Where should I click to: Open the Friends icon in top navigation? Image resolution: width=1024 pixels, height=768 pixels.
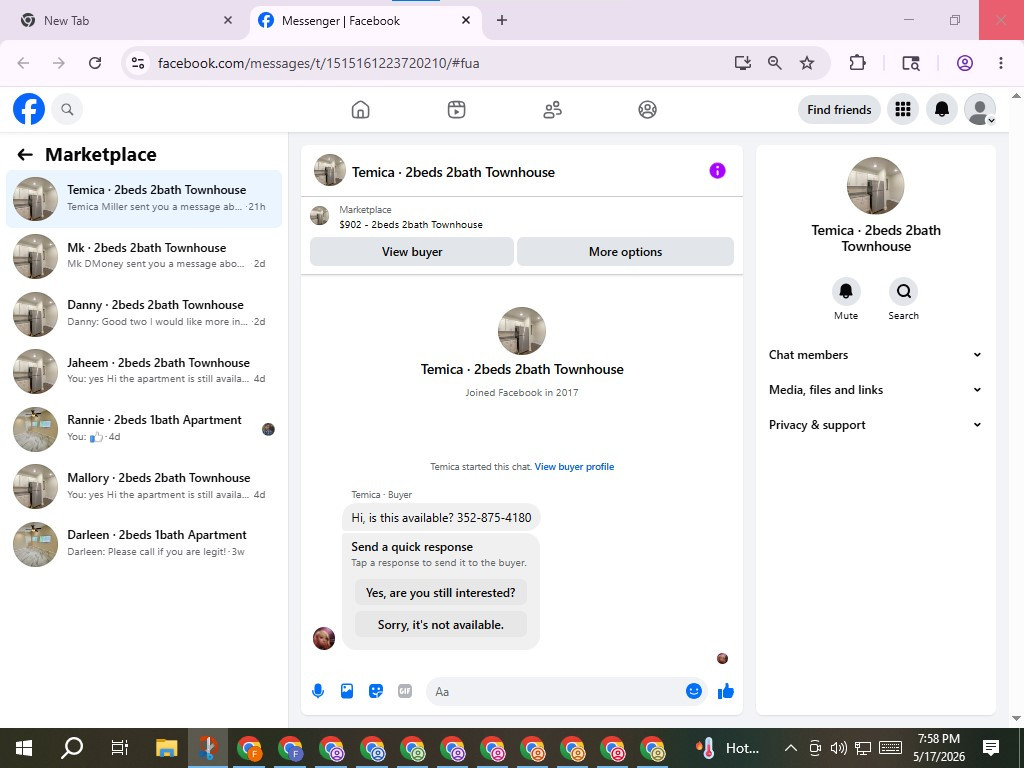click(x=552, y=109)
